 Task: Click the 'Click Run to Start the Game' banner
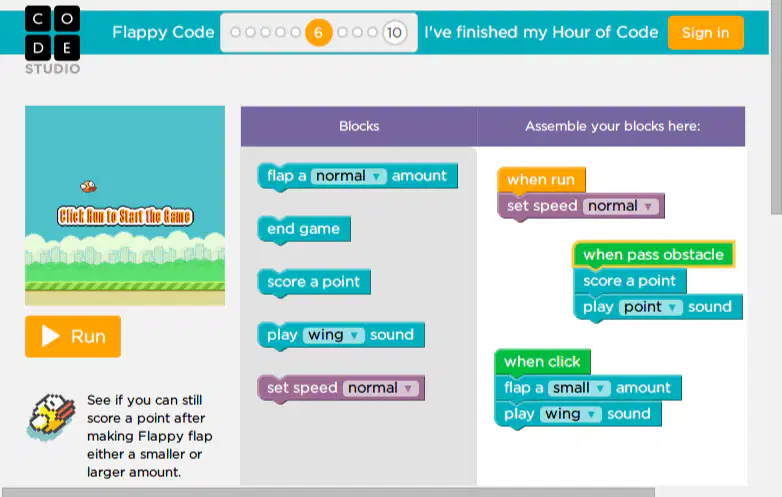[125, 216]
